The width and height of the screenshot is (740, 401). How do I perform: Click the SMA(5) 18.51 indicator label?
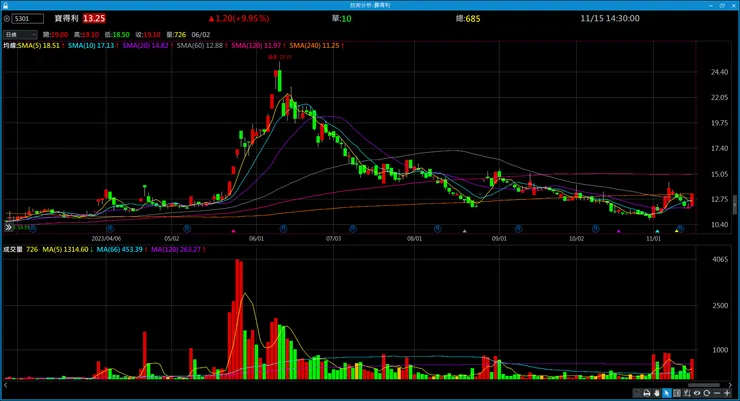[38, 46]
